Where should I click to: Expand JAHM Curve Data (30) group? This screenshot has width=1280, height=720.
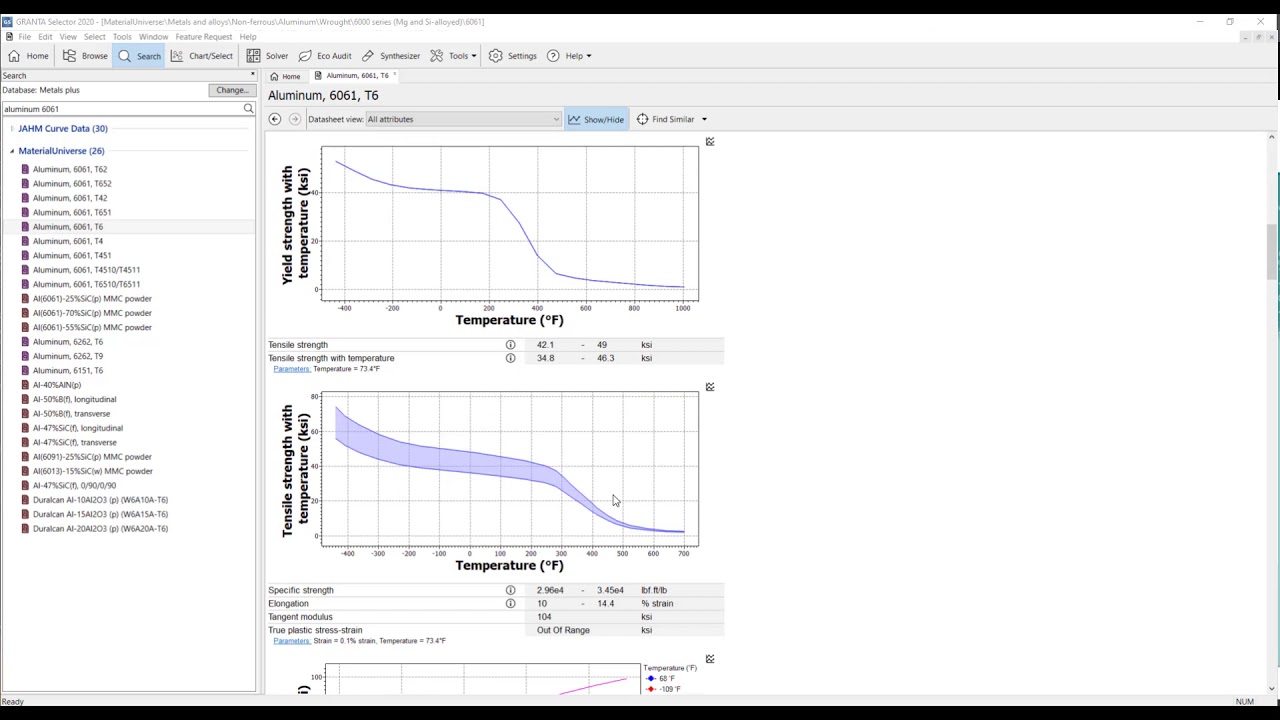point(12,128)
